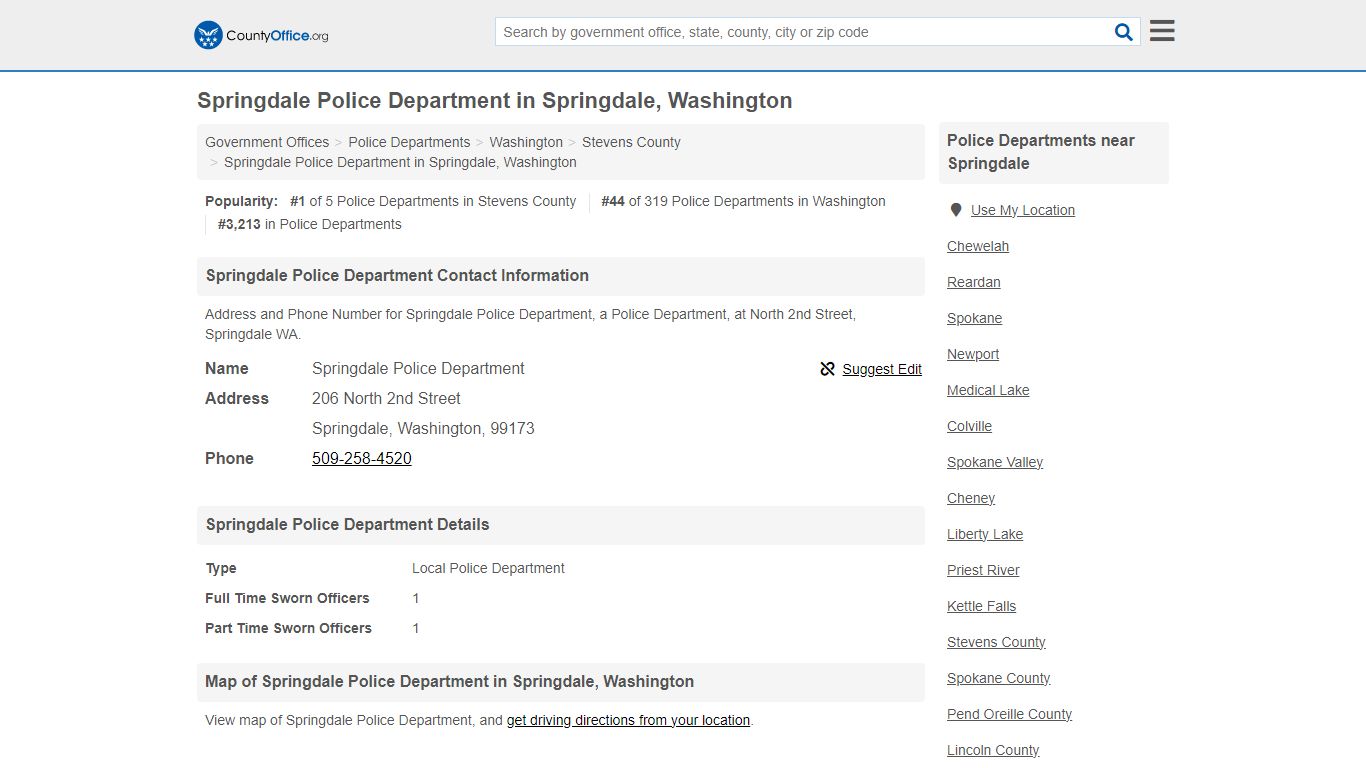Screen dimensions: 1366x768
Task: Click 'Springdale, Washington, 99173' text
Action: pyautogui.click(x=423, y=428)
